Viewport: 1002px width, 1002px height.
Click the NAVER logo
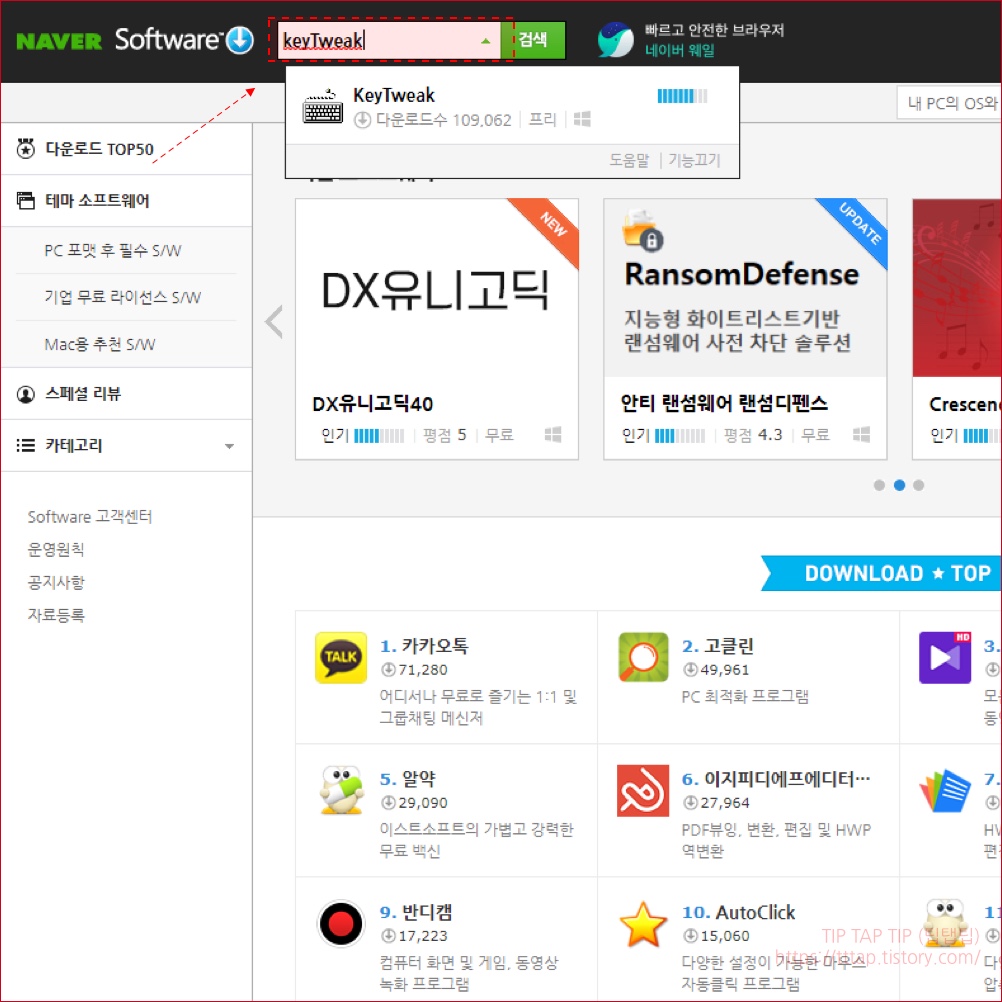pos(59,42)
